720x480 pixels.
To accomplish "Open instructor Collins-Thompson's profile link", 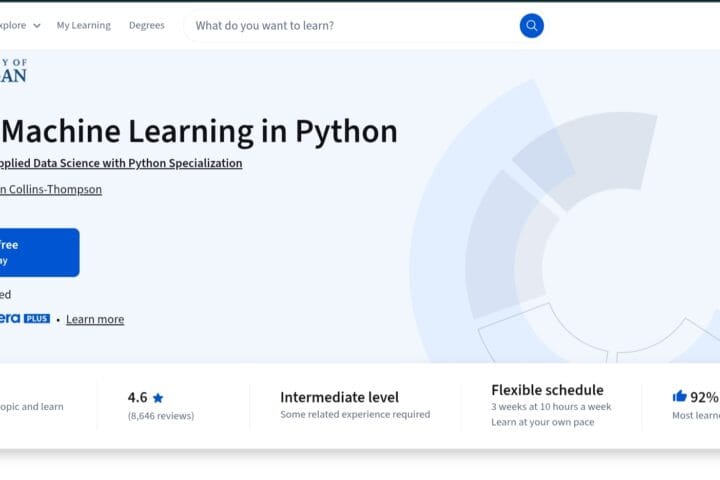I will click(x=51, y=189).
